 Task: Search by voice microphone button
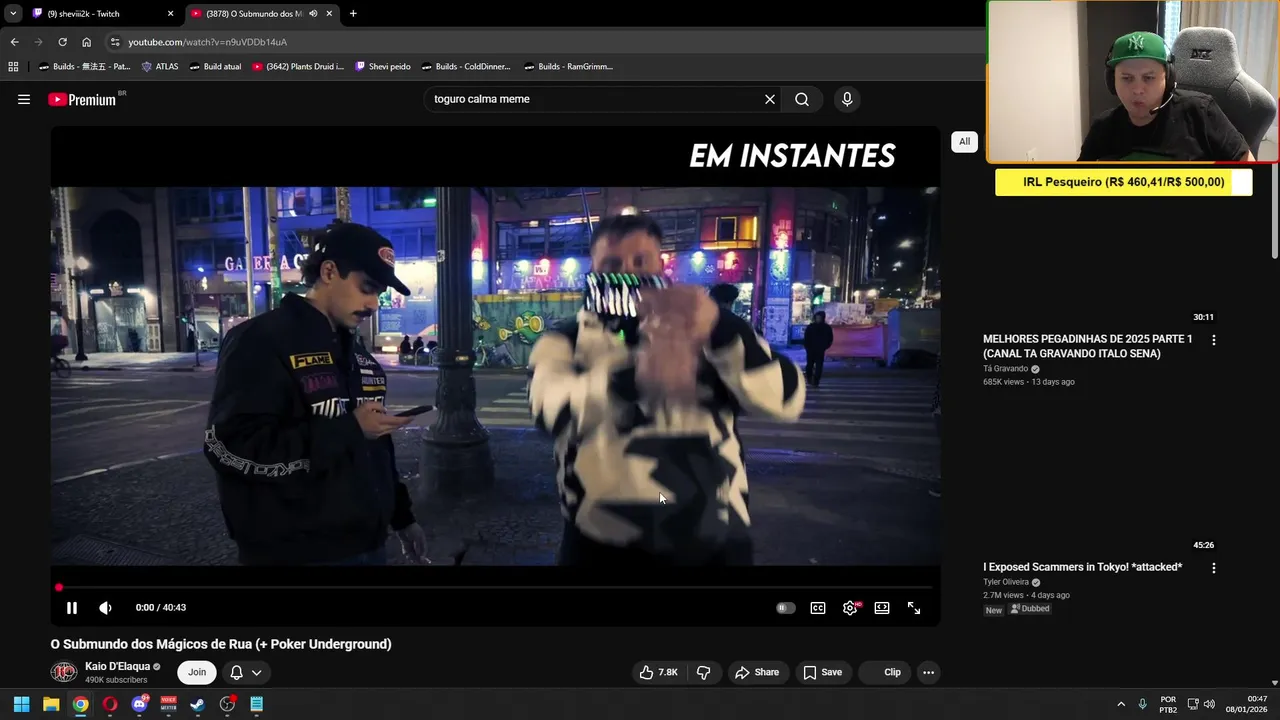point(847,99)
